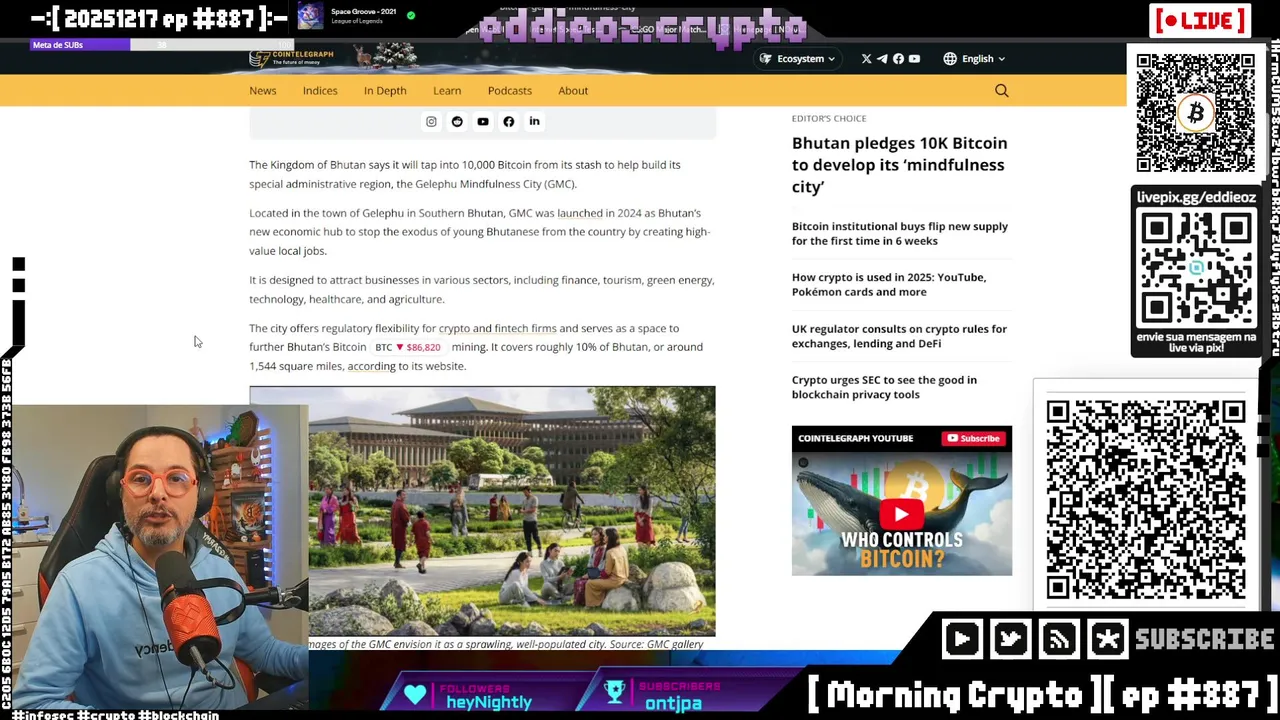The height and width of the screenshot is (720, 1280).
Task: Click the Space Groove 2021 game thumbnail
Action: coord(310,16)
